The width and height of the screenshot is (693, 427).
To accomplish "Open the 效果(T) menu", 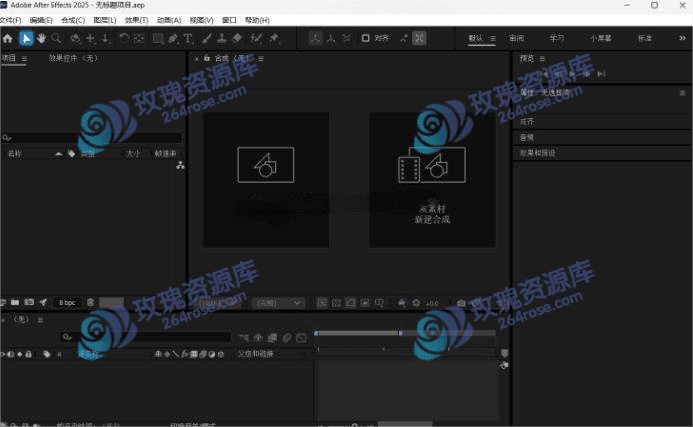I will click(x=137, y=20).
